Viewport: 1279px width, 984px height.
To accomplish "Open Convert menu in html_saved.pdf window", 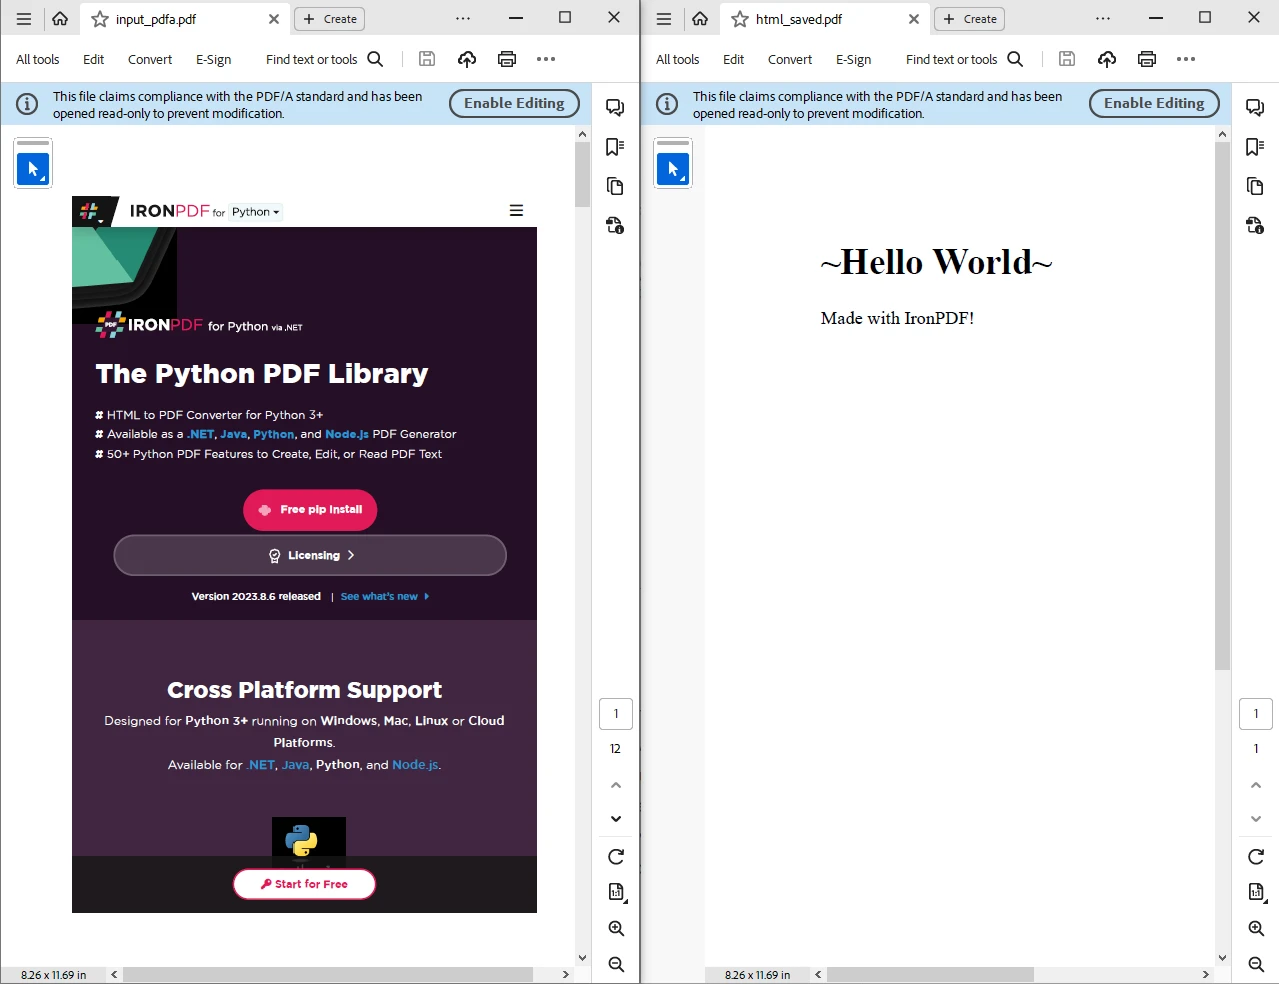I will pyautogui.click(x=790, y=59).
